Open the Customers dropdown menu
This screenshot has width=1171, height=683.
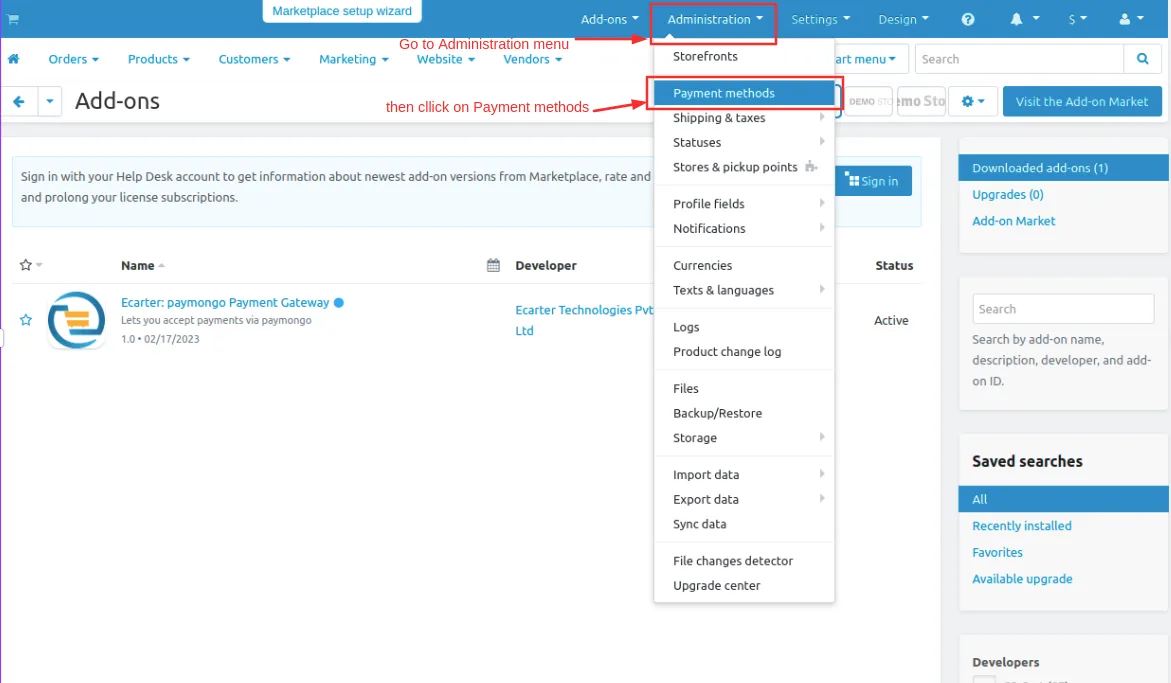(254, 59)
